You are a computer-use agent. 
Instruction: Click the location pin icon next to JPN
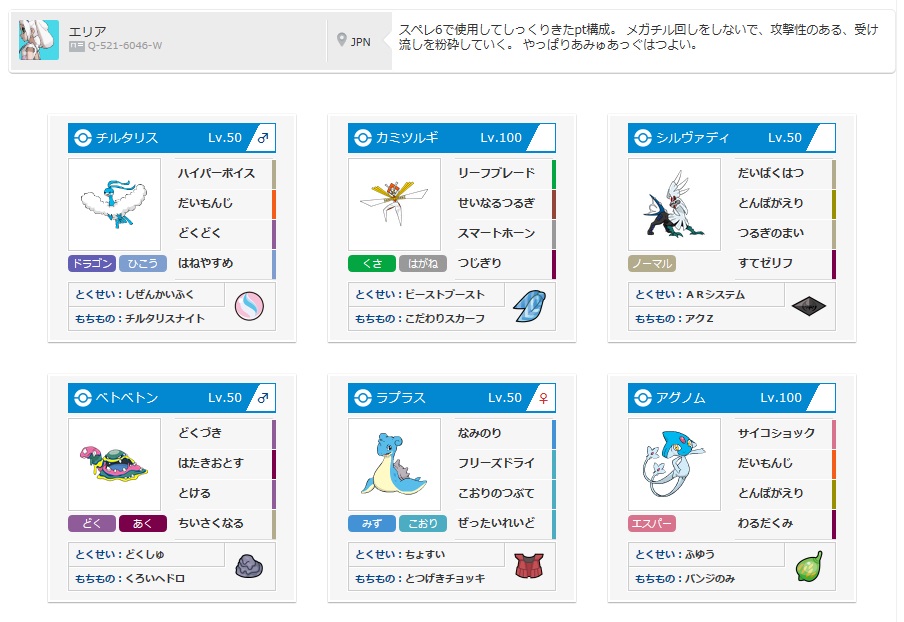pyautogui.click(x=341, y=40)
